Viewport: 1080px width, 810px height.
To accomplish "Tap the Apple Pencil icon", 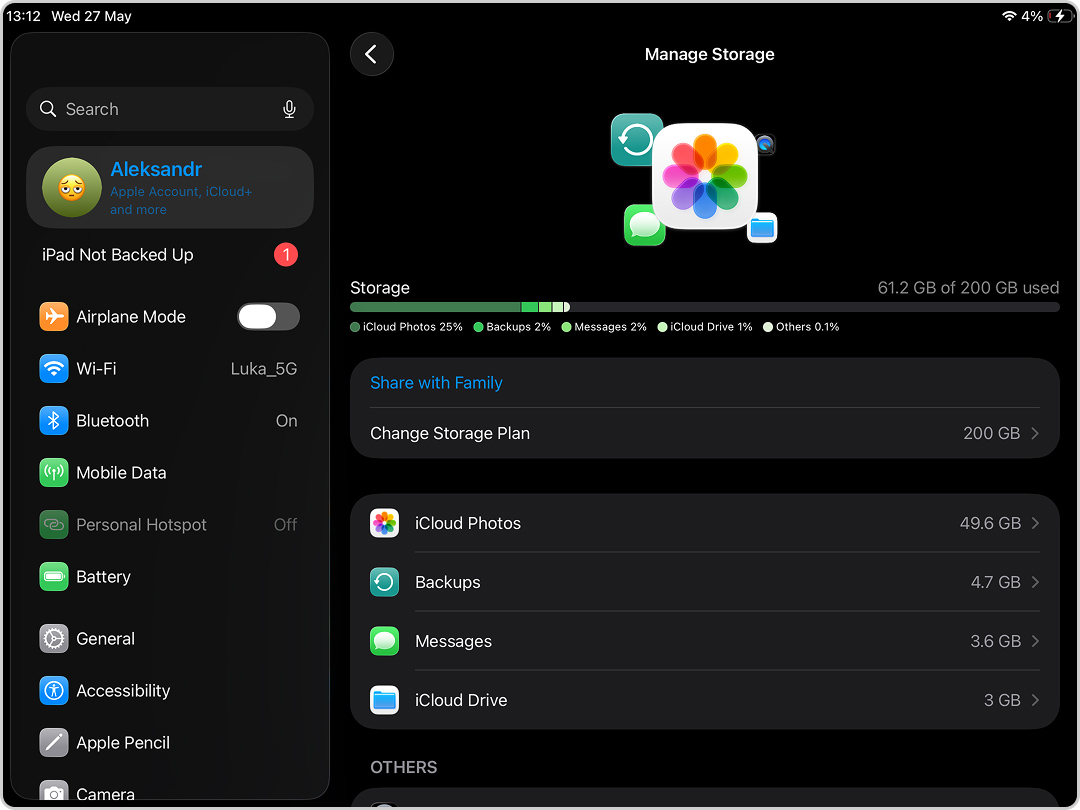I will click(54, 742).
